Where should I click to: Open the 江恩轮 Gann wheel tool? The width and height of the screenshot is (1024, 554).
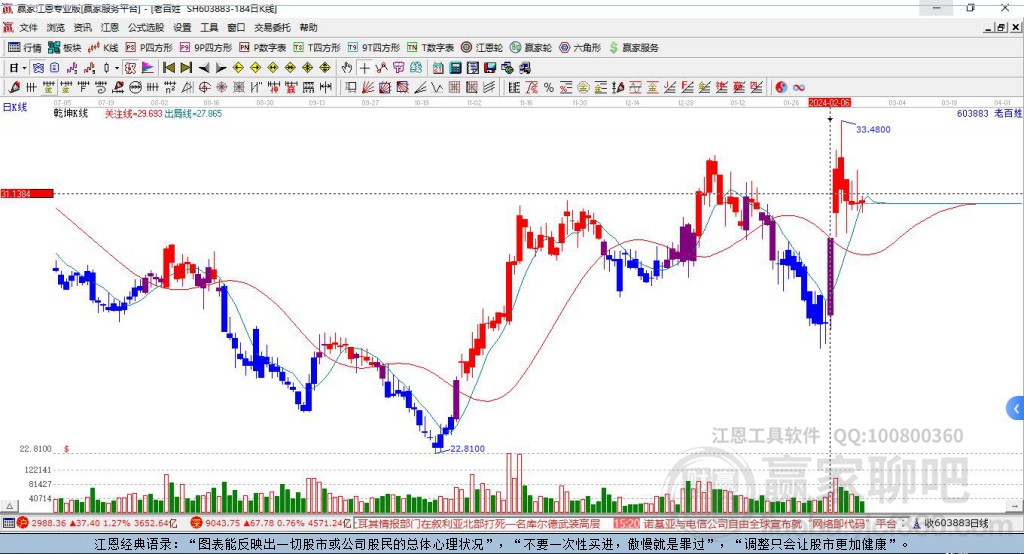click(x=482, y=48)
